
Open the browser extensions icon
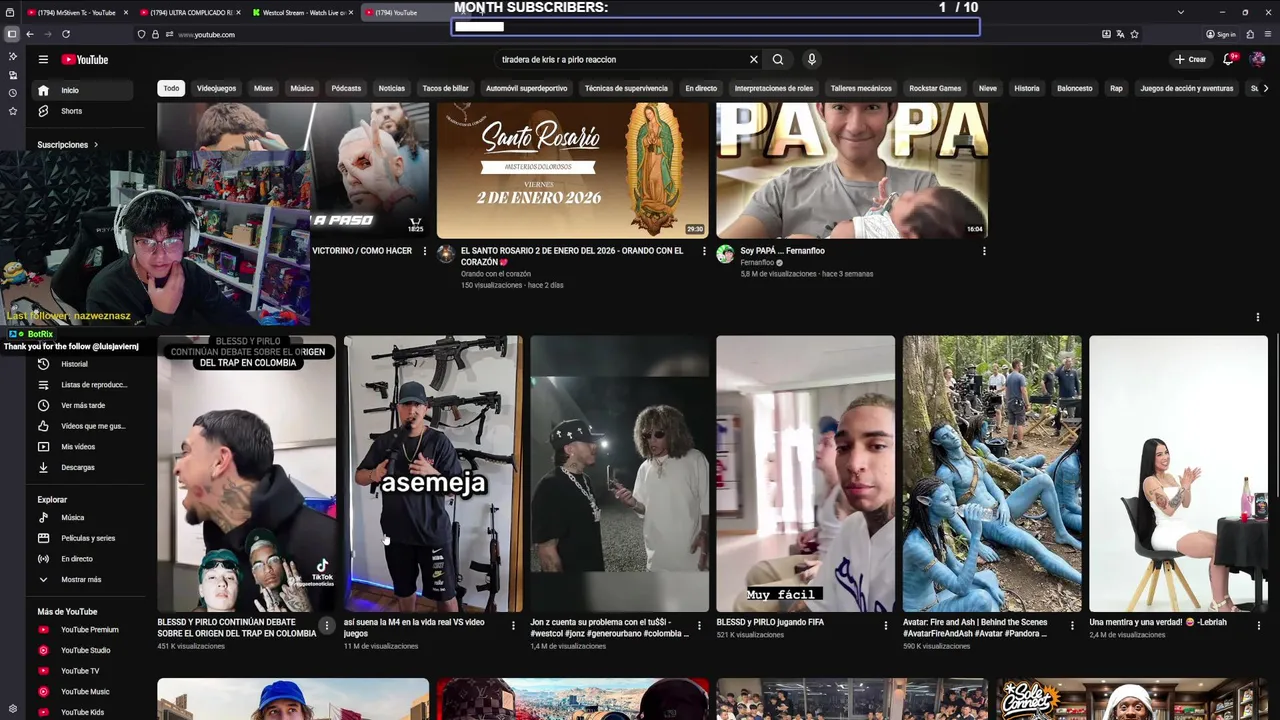pos(1250,34)
